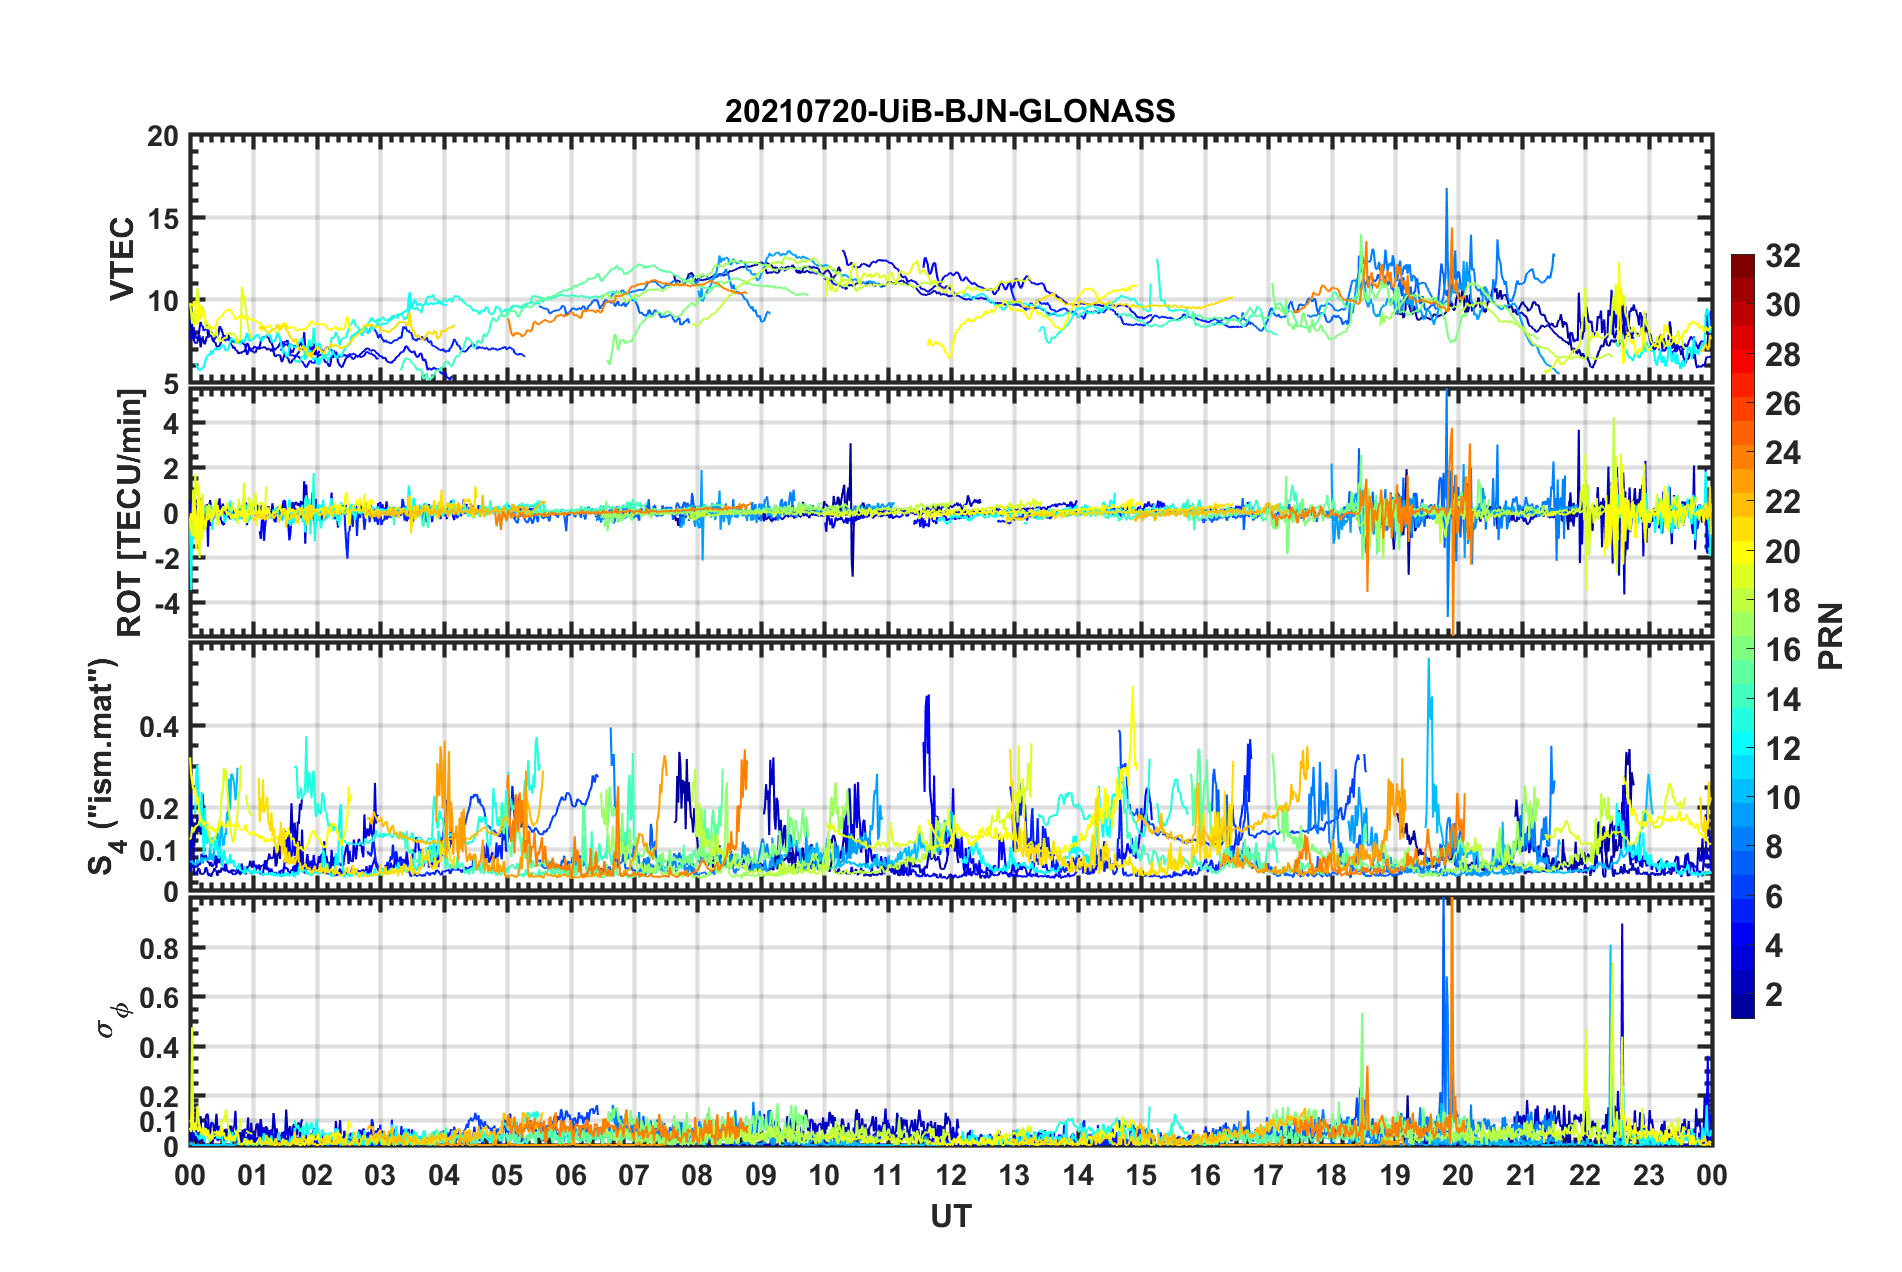Click x-axis tick label 04
Screen dimensions: 1902x1272
tap(444, 1175)
